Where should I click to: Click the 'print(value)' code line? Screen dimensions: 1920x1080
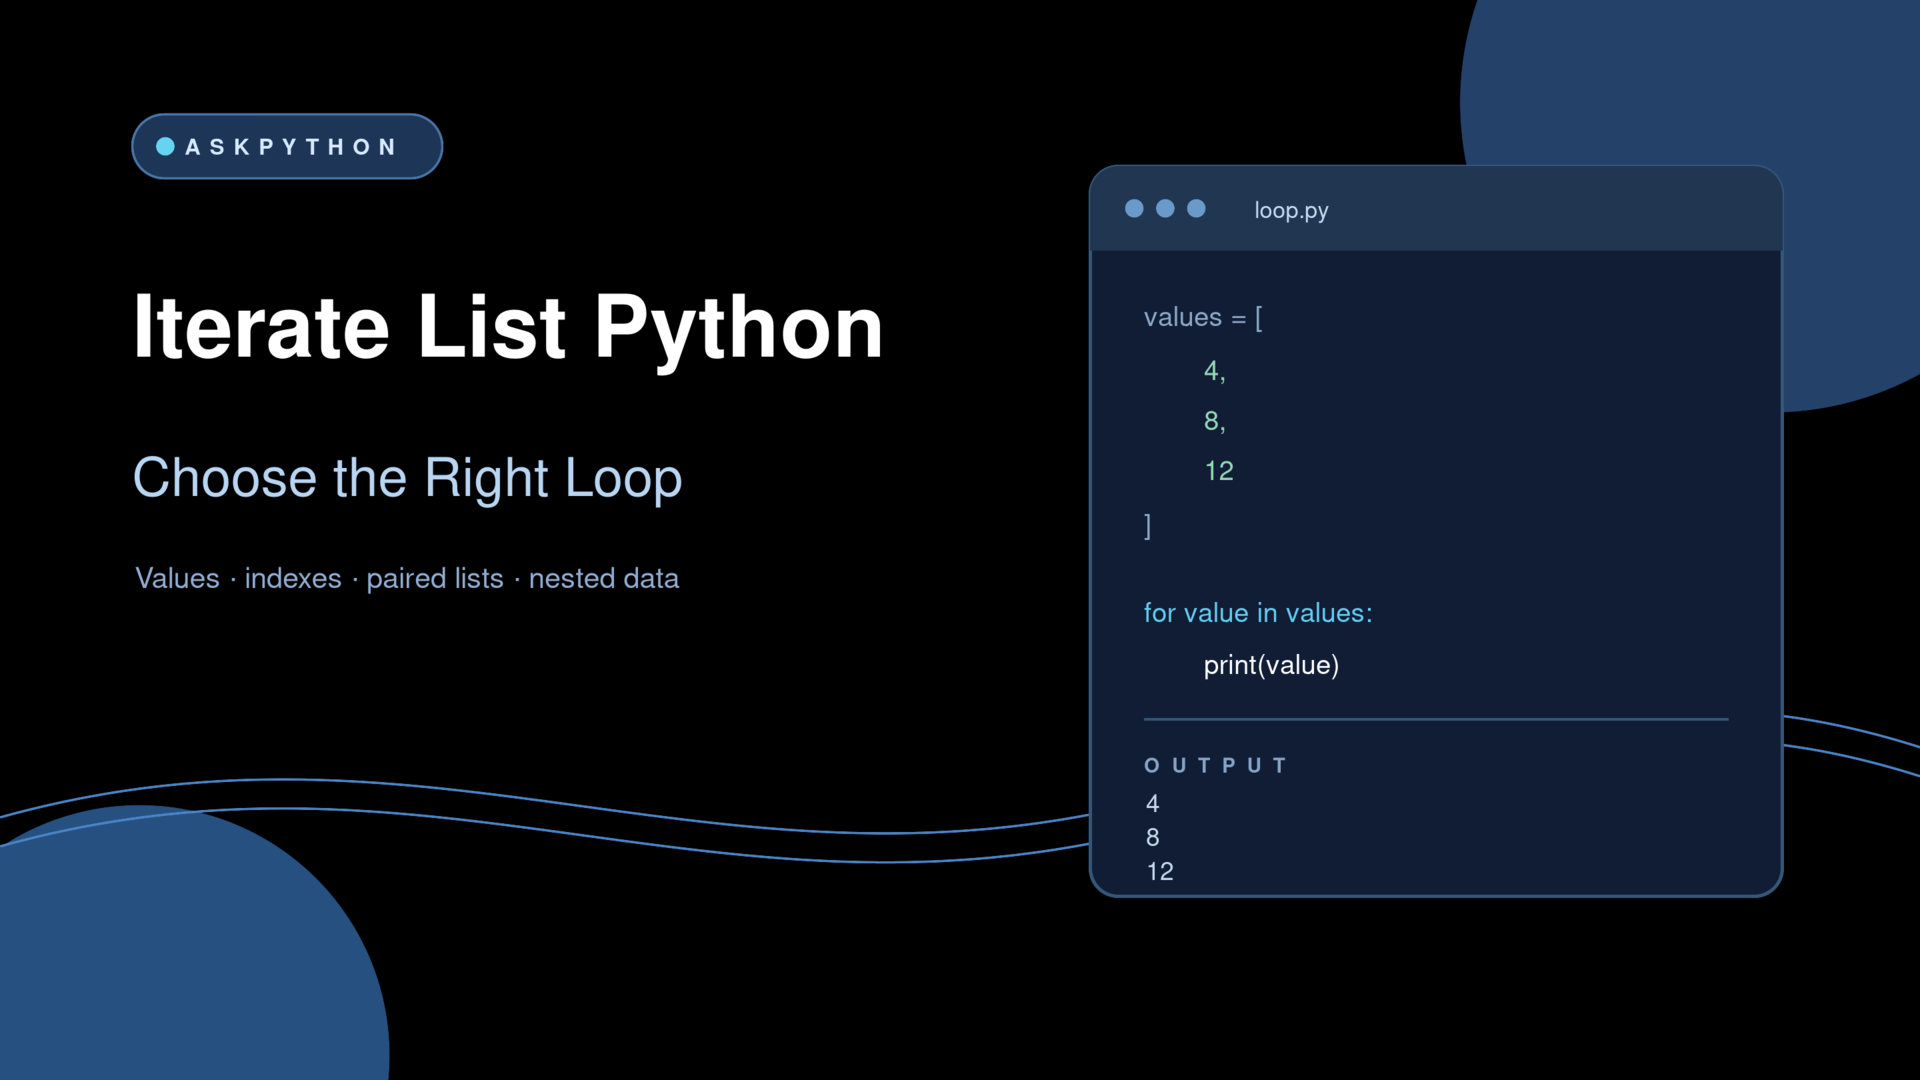(x=1271, y=665)
